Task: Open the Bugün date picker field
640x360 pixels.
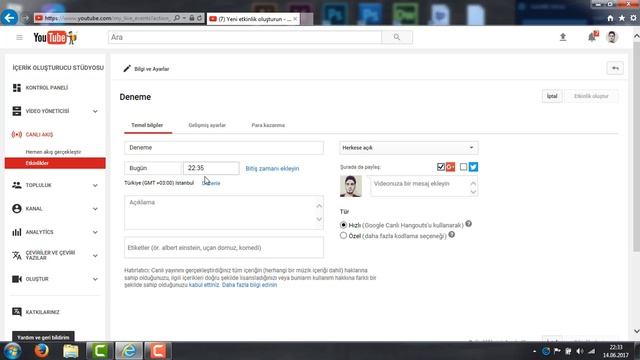Action: coord(153,168)
